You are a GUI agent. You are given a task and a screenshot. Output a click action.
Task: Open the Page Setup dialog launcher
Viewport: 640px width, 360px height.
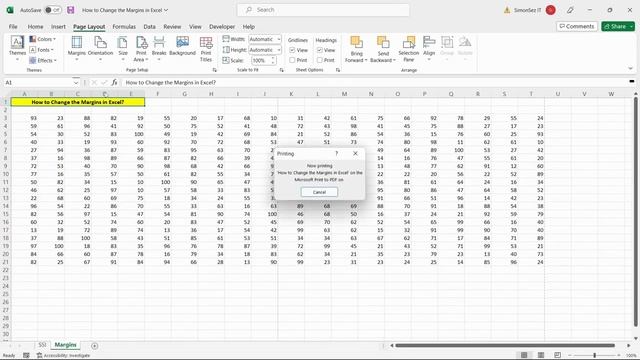coord(214,70)
